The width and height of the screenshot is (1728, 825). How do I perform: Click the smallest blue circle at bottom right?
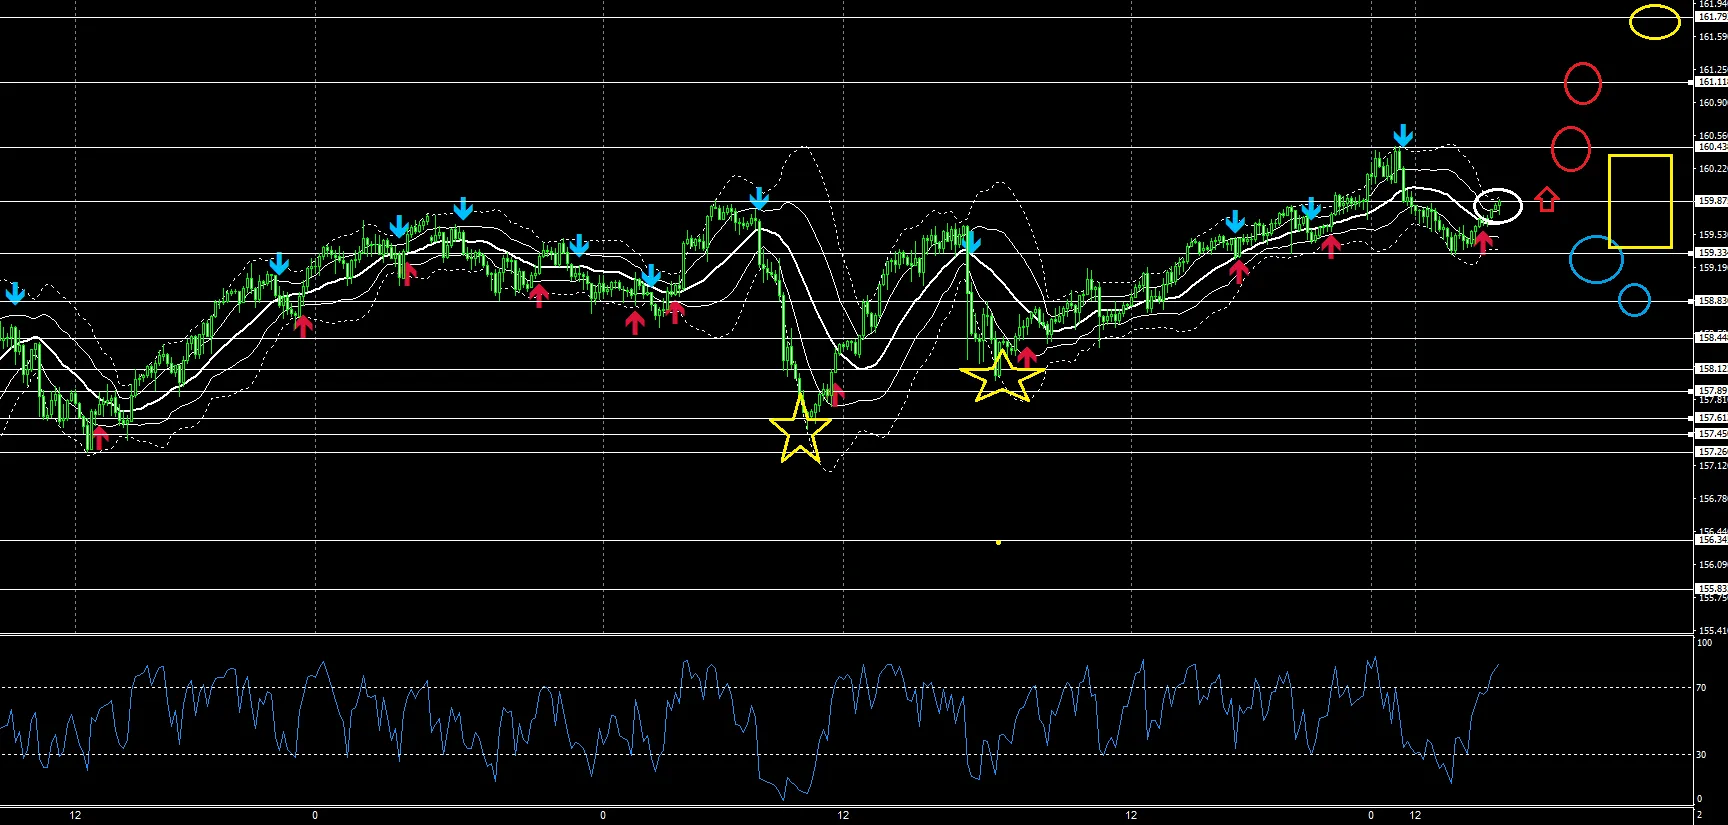(x=1634, y=300)
